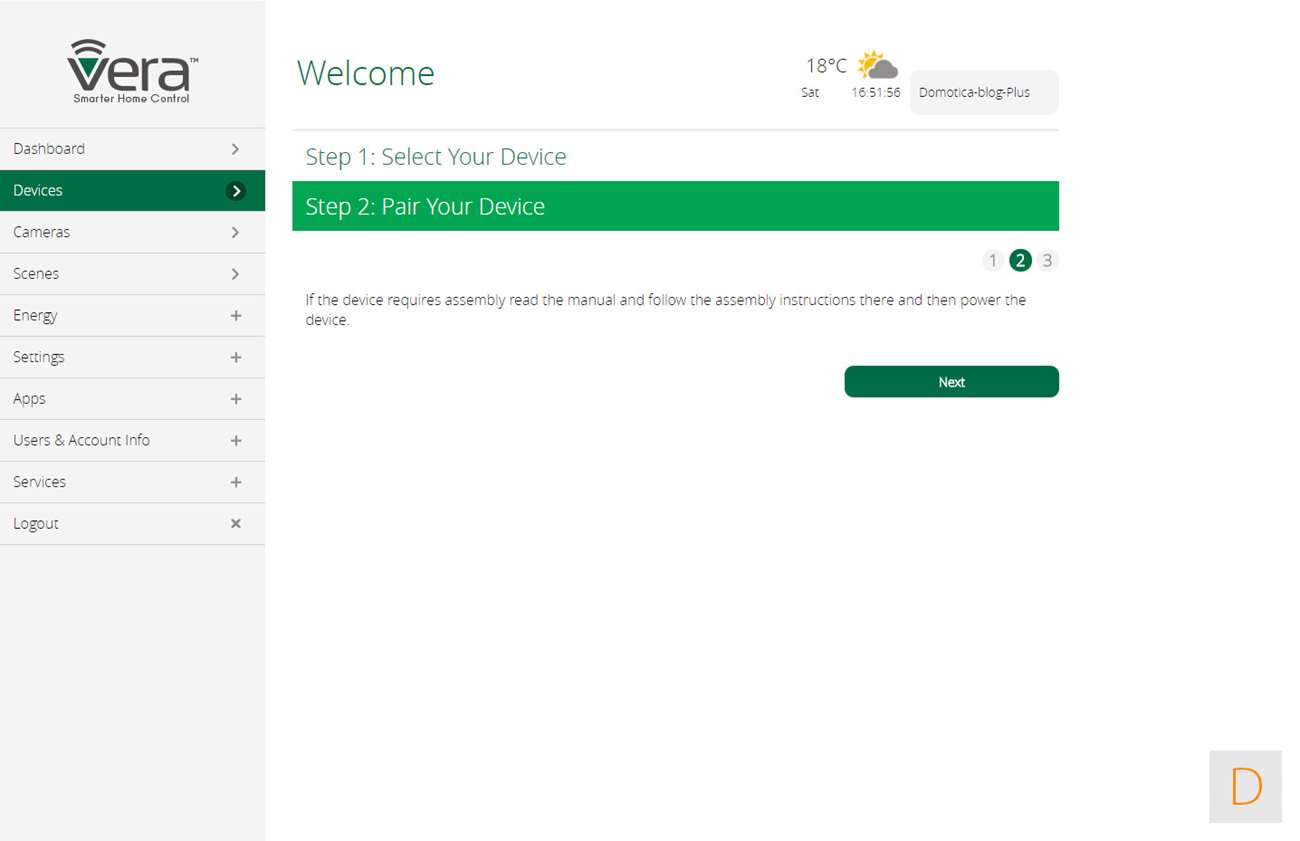The height and width of the screenshot is (841, 1300).
Task: Click the Scenes chevron arrow icon
Action: click(235, 274)
